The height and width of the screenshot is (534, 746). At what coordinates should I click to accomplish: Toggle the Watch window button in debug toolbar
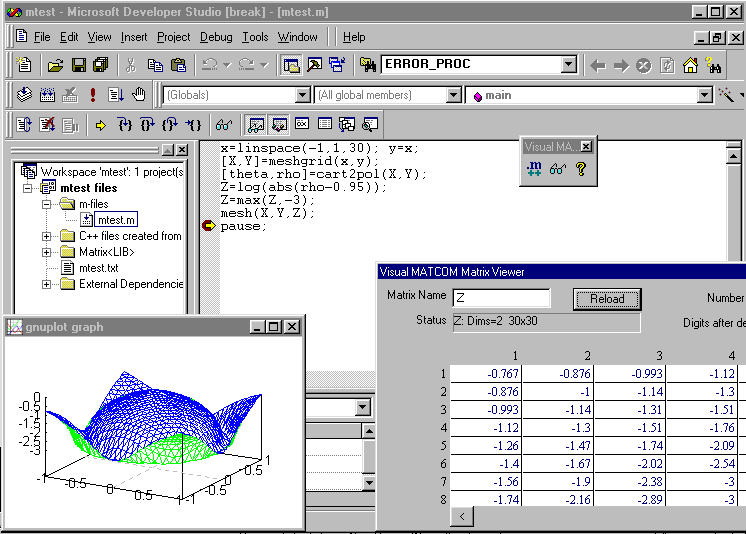click(x=256, y=125)
